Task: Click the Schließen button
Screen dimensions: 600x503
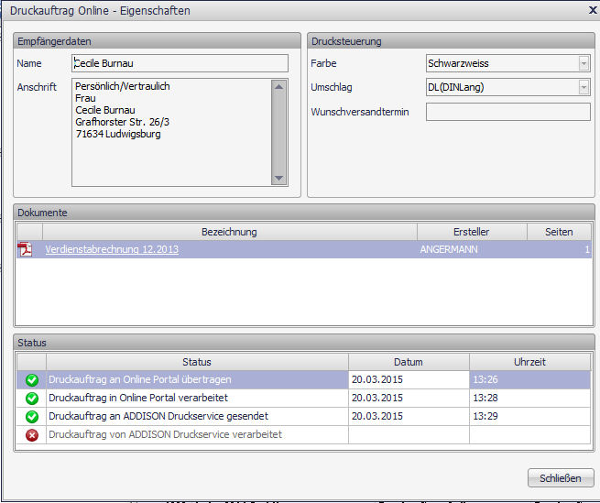Action: pyautogui.click(x=561, y=478)
